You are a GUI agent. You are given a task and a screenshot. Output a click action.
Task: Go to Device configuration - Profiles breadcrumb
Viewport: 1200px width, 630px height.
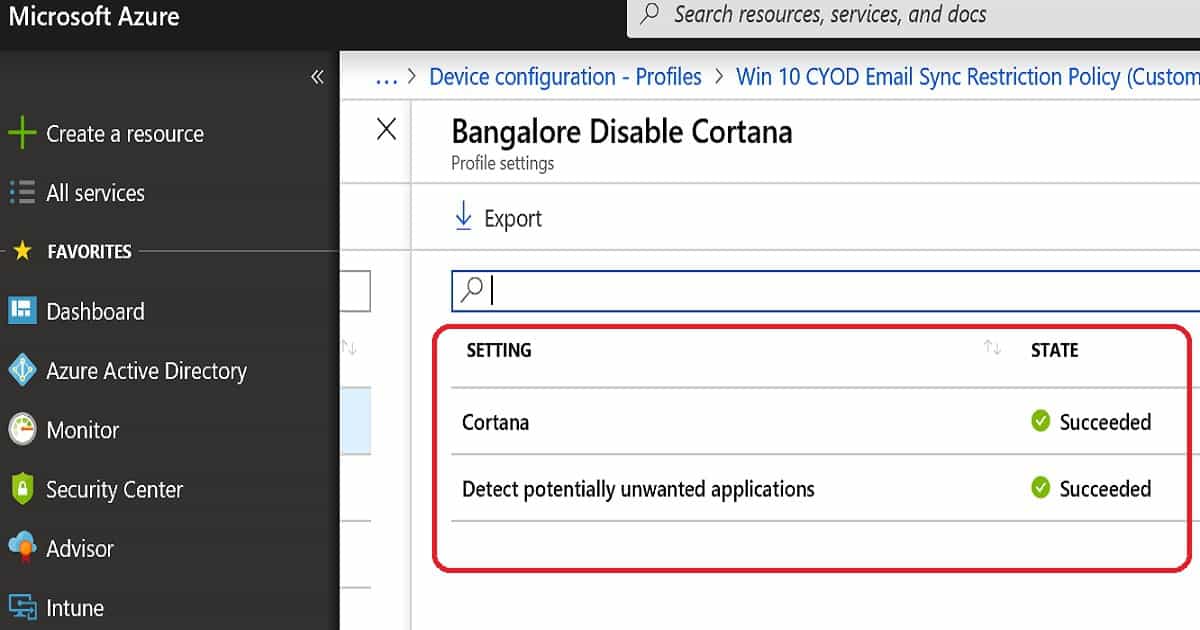(565, 77)
